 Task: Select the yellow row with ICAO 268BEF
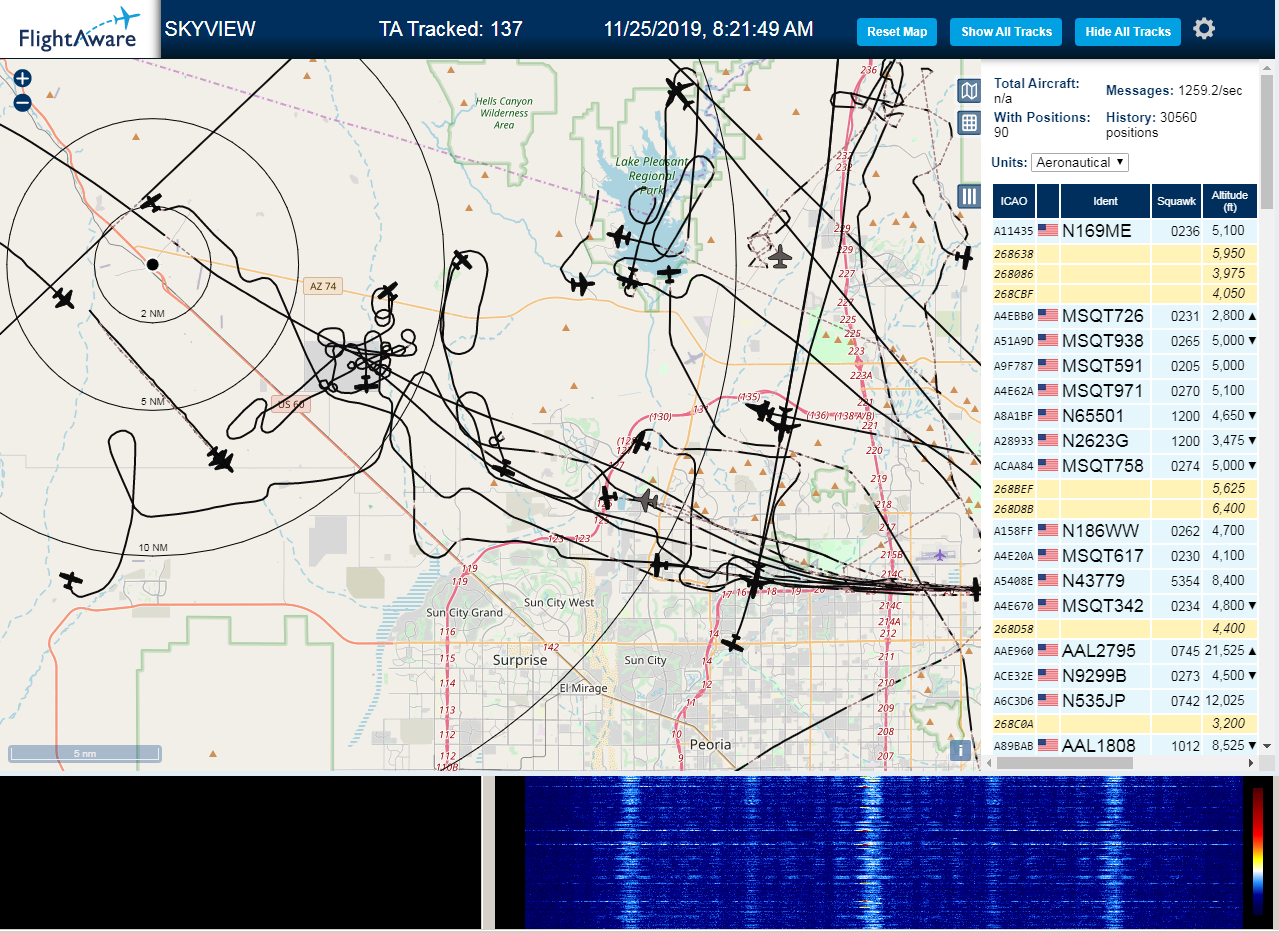(x=1124, y=488)
